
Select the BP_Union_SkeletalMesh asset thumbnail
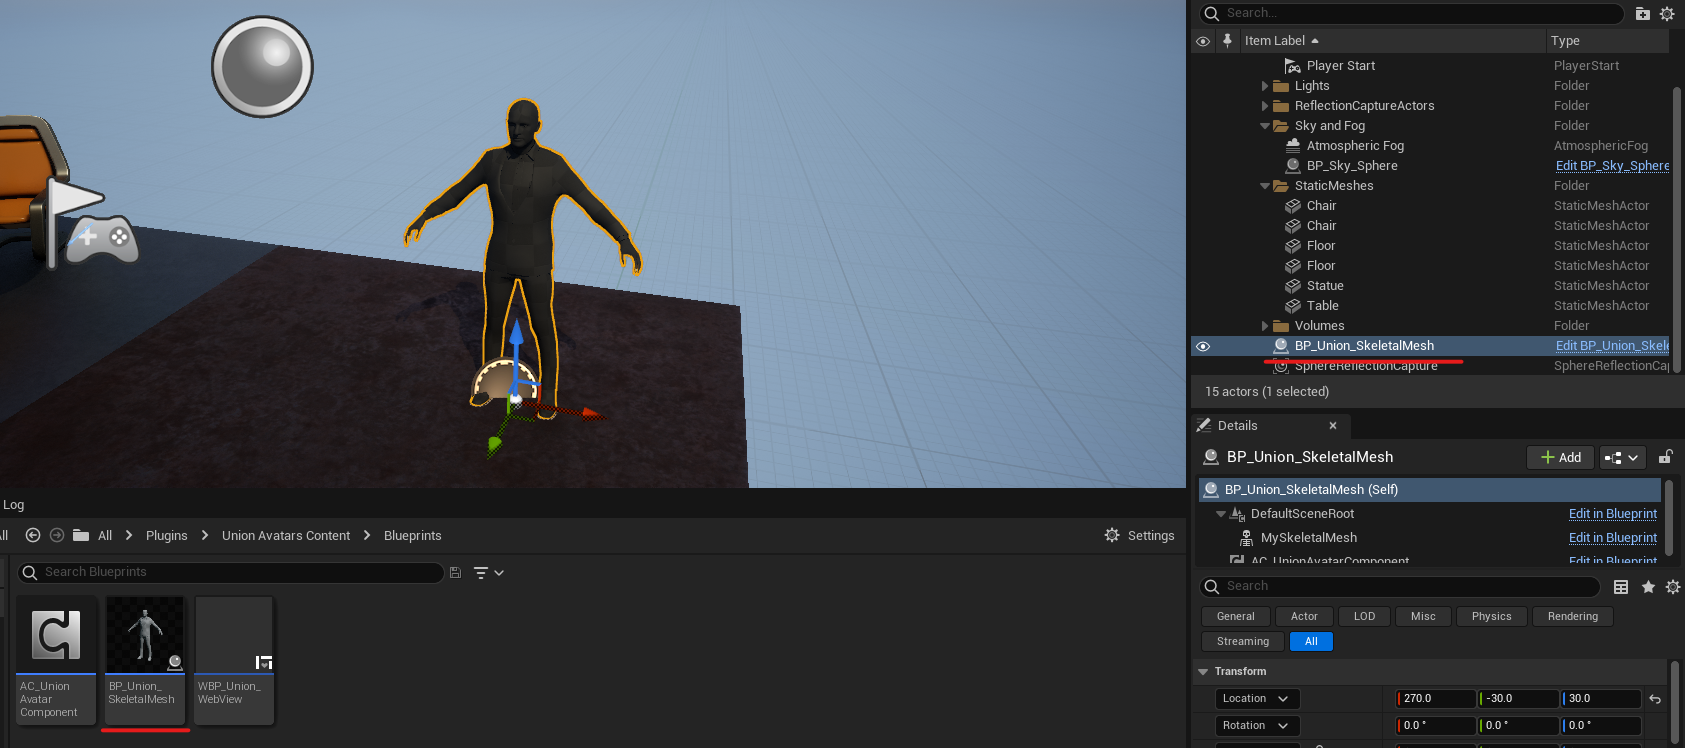pyautogui.click(x=145, y=635)
